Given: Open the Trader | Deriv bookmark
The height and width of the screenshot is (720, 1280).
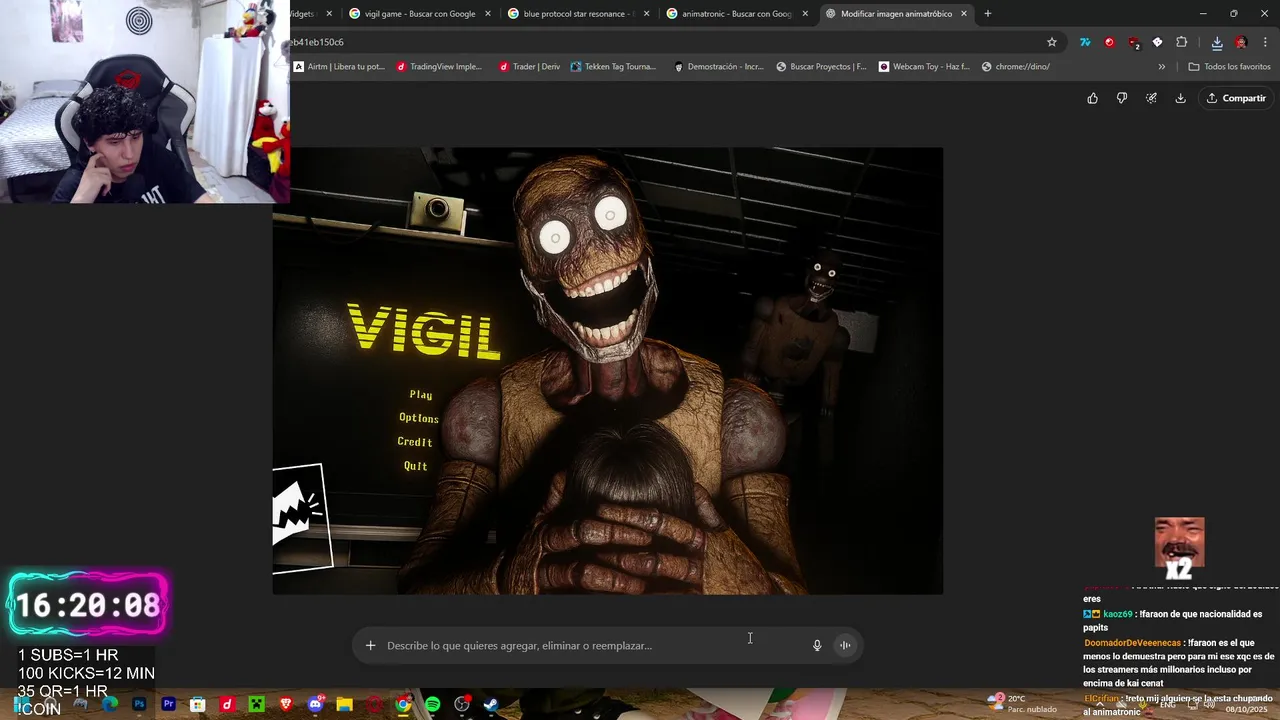Looking at the screenshot, I should (x=529, y=67).
